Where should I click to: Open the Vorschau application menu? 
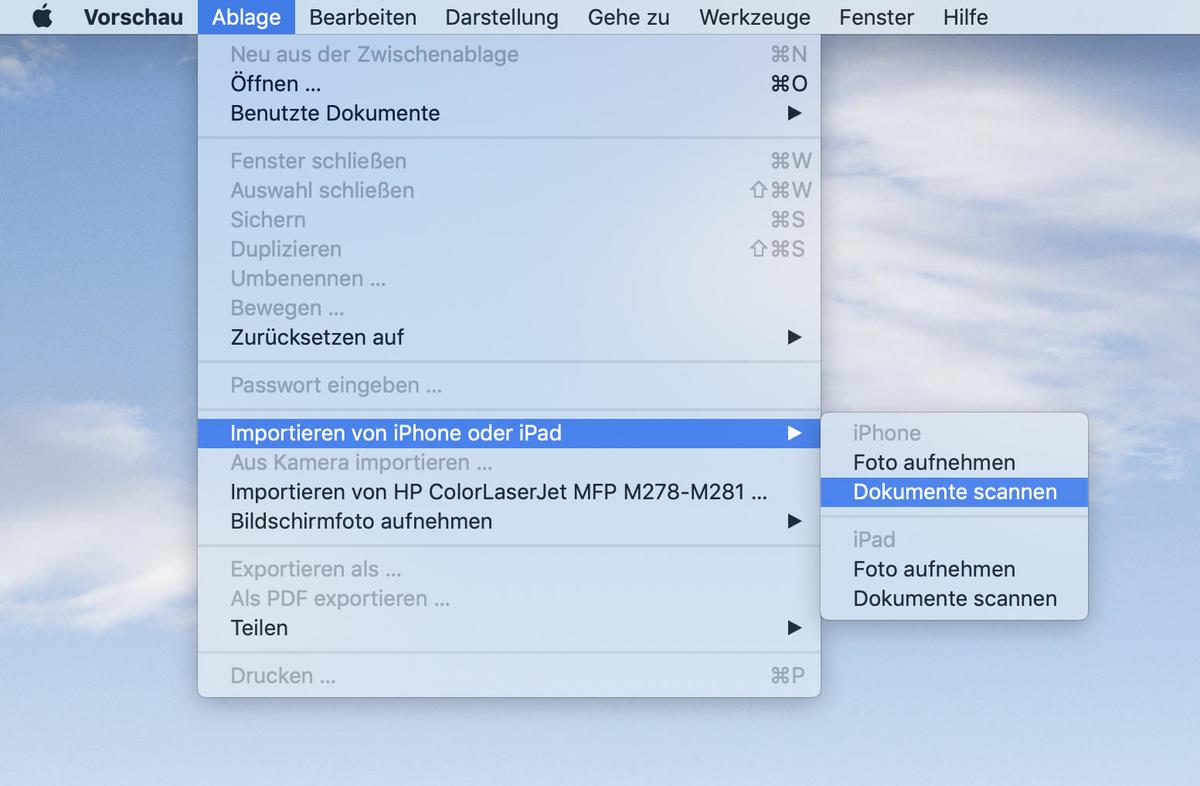[x=133, y=17]
